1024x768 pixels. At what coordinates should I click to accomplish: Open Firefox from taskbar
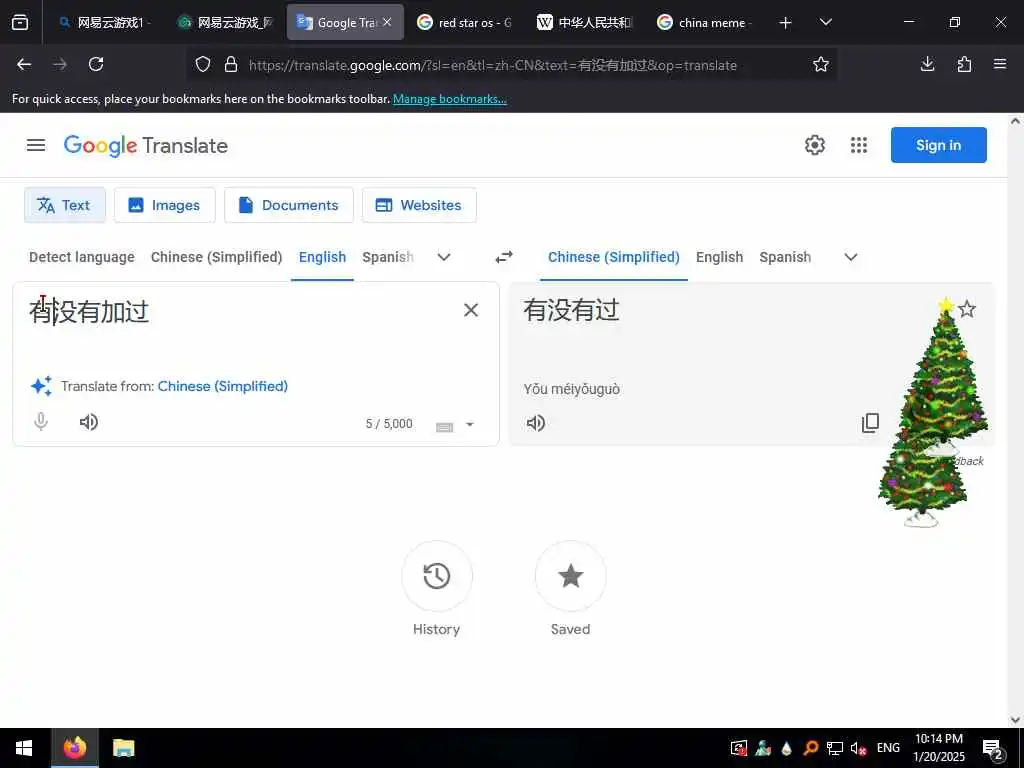[74, 748]
